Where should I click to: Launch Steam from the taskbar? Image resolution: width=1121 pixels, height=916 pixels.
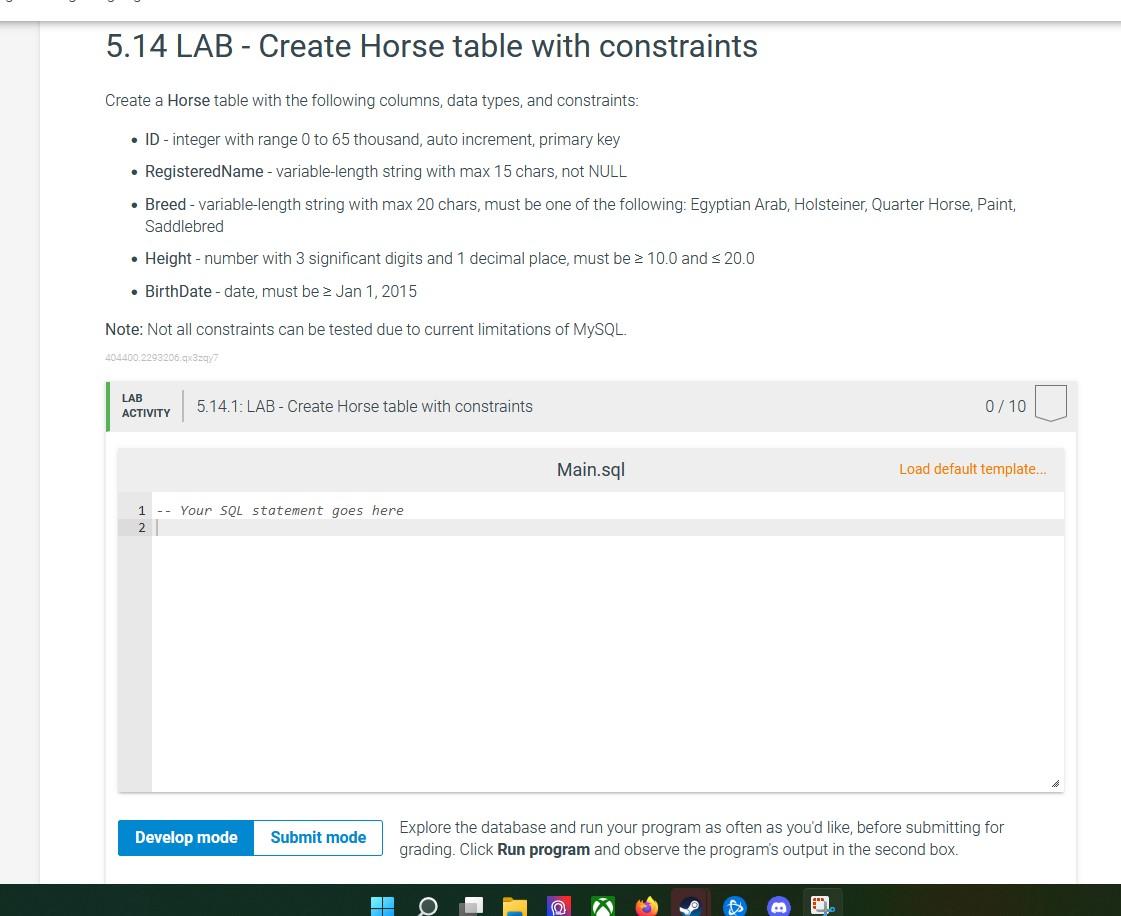click(690, 906)
